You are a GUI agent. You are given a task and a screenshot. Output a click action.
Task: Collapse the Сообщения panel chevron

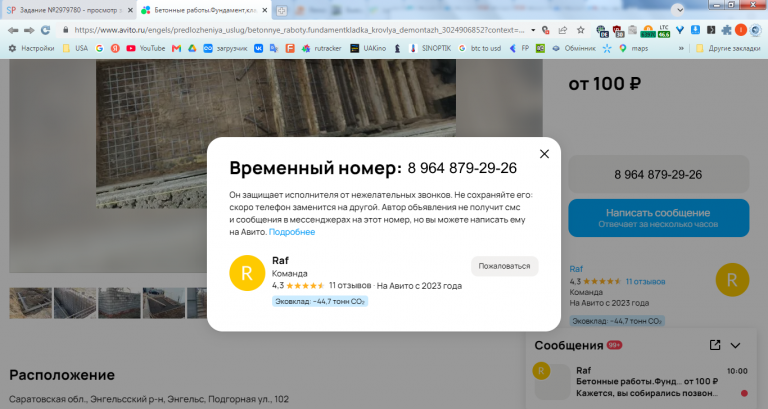pyautogui.click(x=736, y=345)
